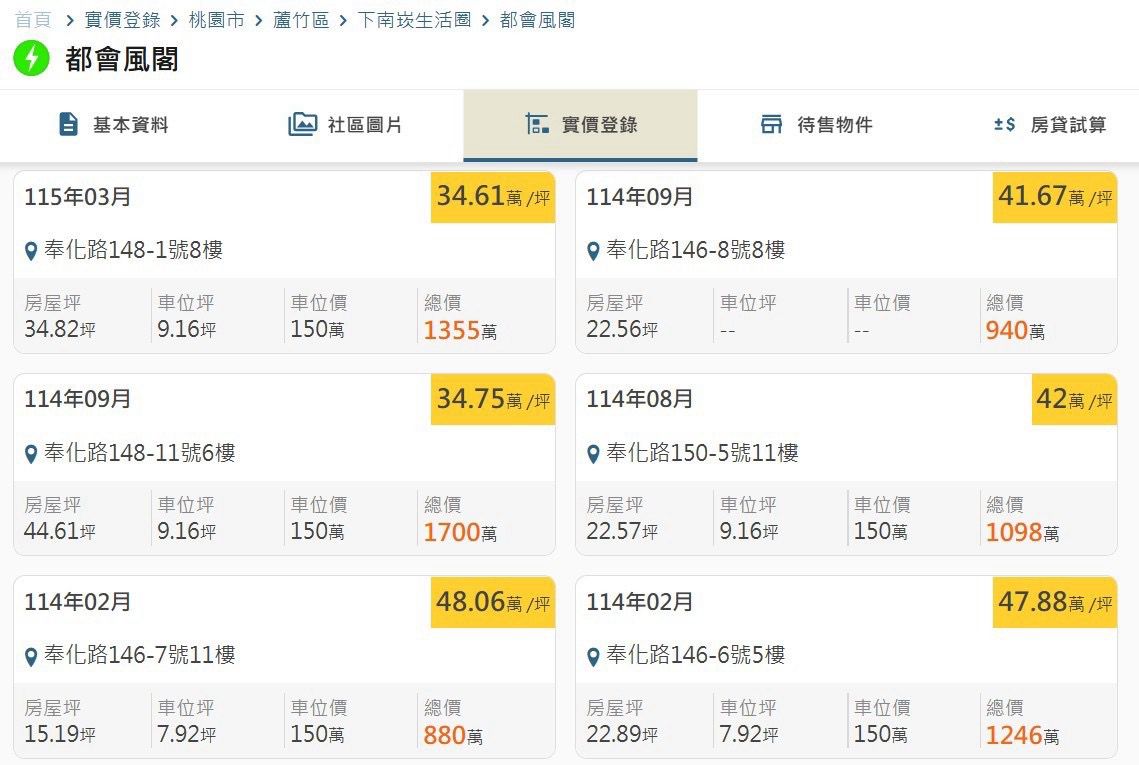Click the 41.67萬/坪 price badge
Image resolution: width=1139 pixels, height=765 pixels.
(1055, 197)
